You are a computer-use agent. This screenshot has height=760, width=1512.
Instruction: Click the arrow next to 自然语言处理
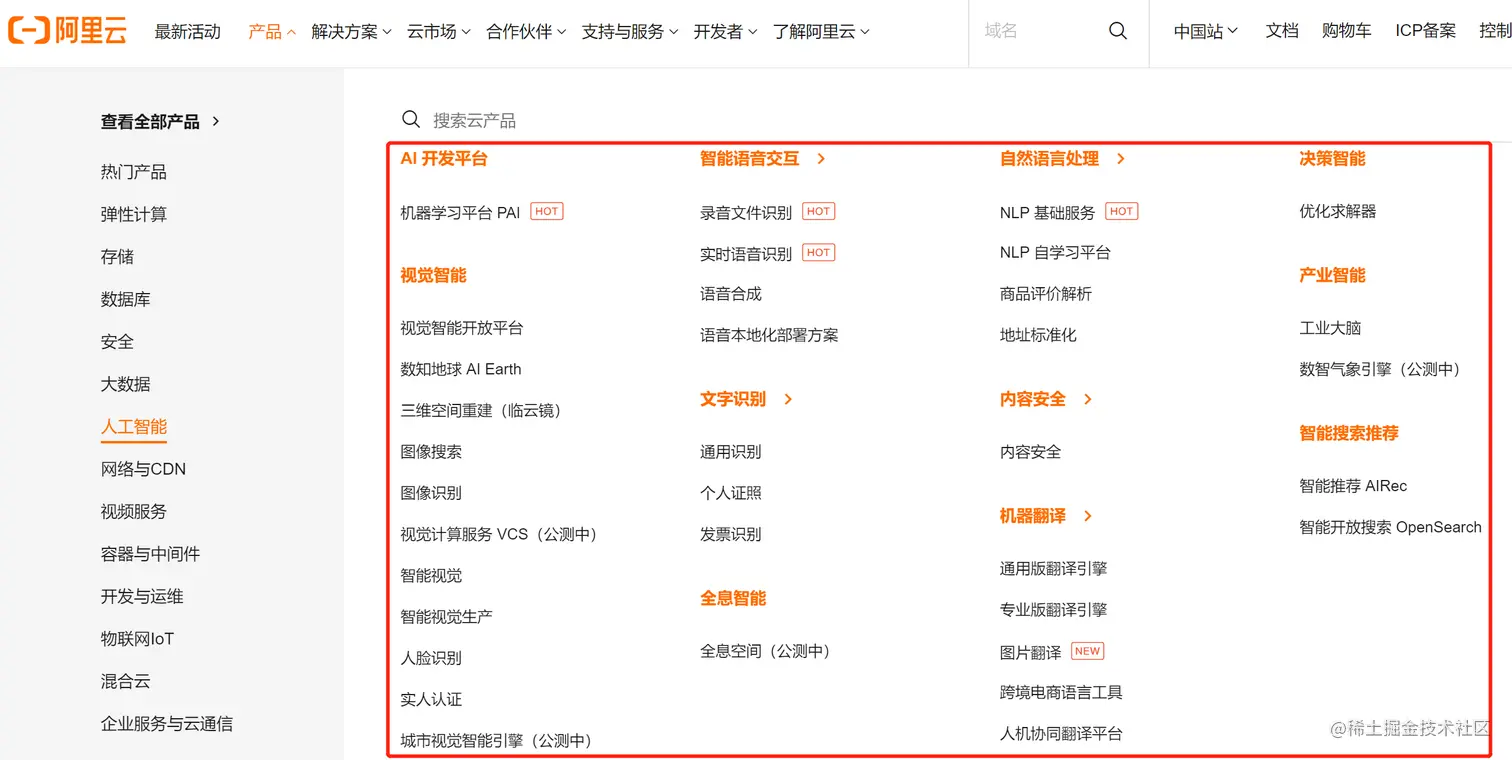point(1121,159)
